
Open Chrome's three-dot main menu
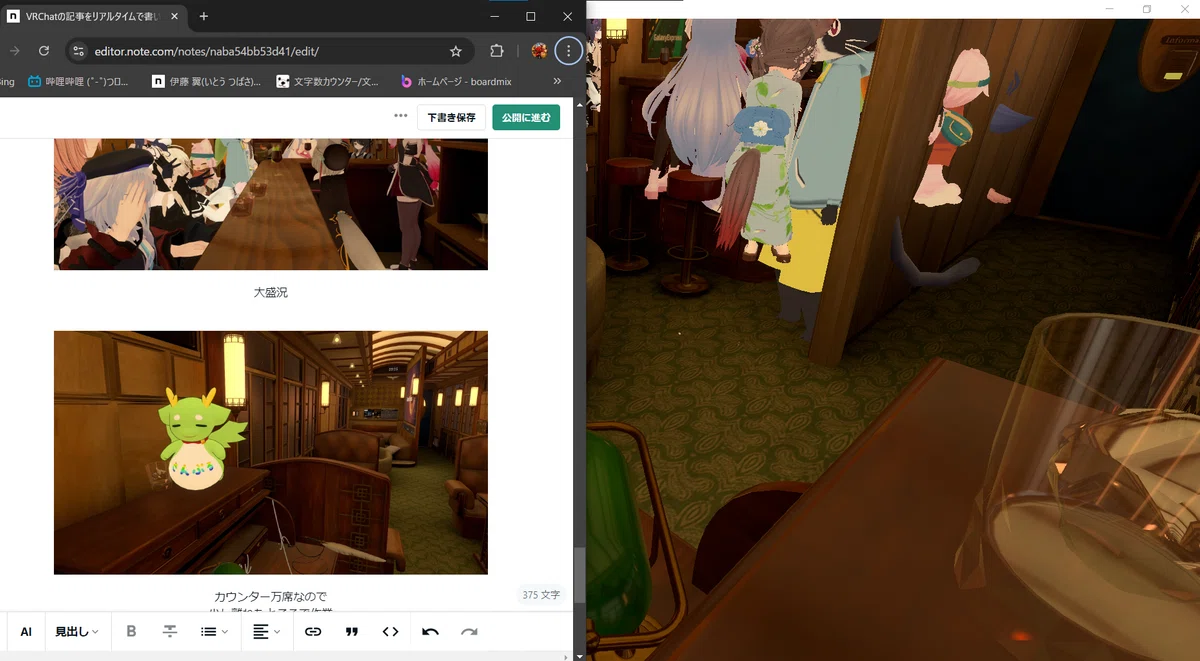569,51
